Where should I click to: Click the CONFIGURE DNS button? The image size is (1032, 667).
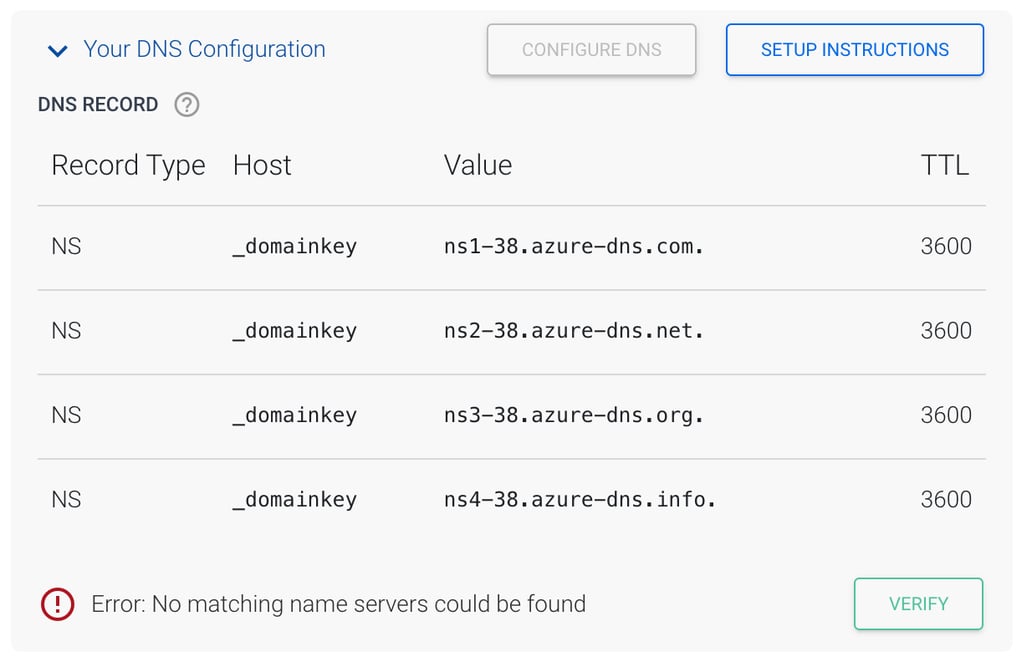click(x=591, y=49)
